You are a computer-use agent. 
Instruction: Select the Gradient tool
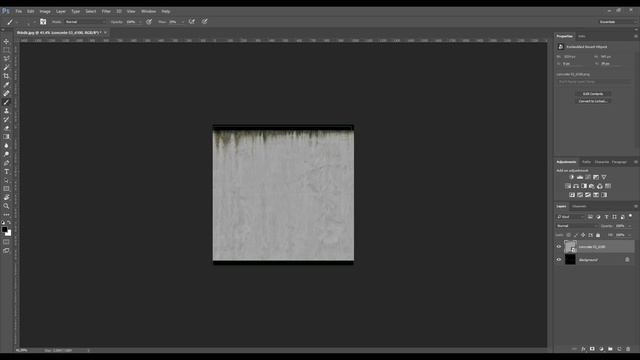coord(6,137)
